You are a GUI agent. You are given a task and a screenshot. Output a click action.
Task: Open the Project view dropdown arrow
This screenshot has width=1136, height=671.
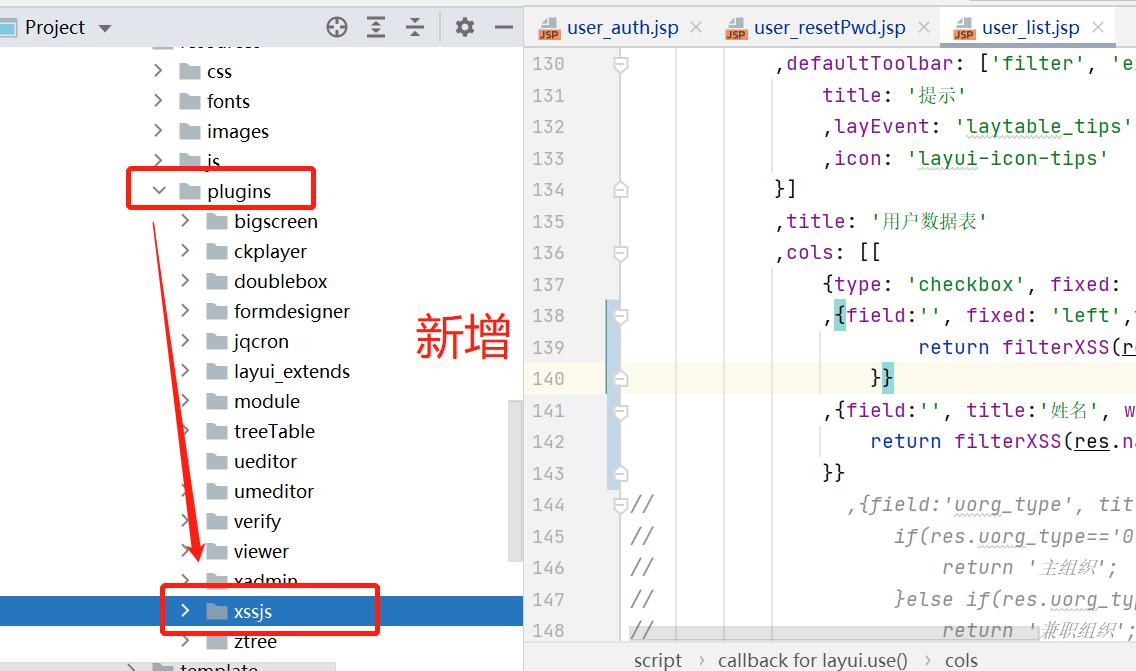(104, 27)
